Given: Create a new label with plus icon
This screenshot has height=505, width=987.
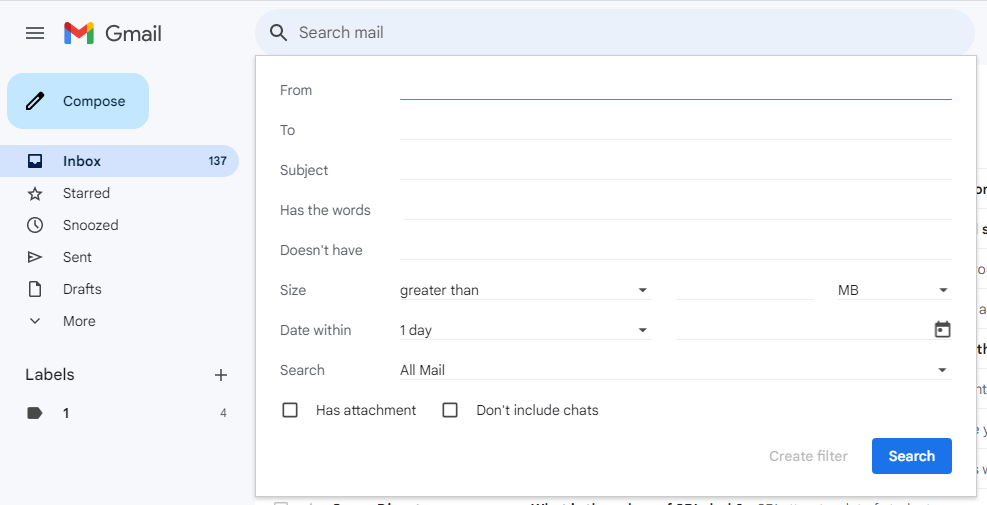Looking at the screenshot, I should 221,375.
